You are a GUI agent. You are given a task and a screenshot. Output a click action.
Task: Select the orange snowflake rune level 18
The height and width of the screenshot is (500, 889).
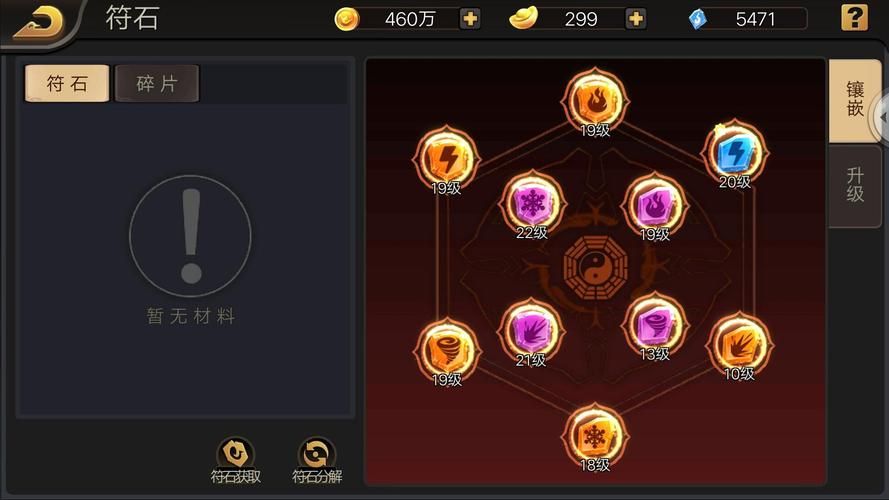coord(595,437)
